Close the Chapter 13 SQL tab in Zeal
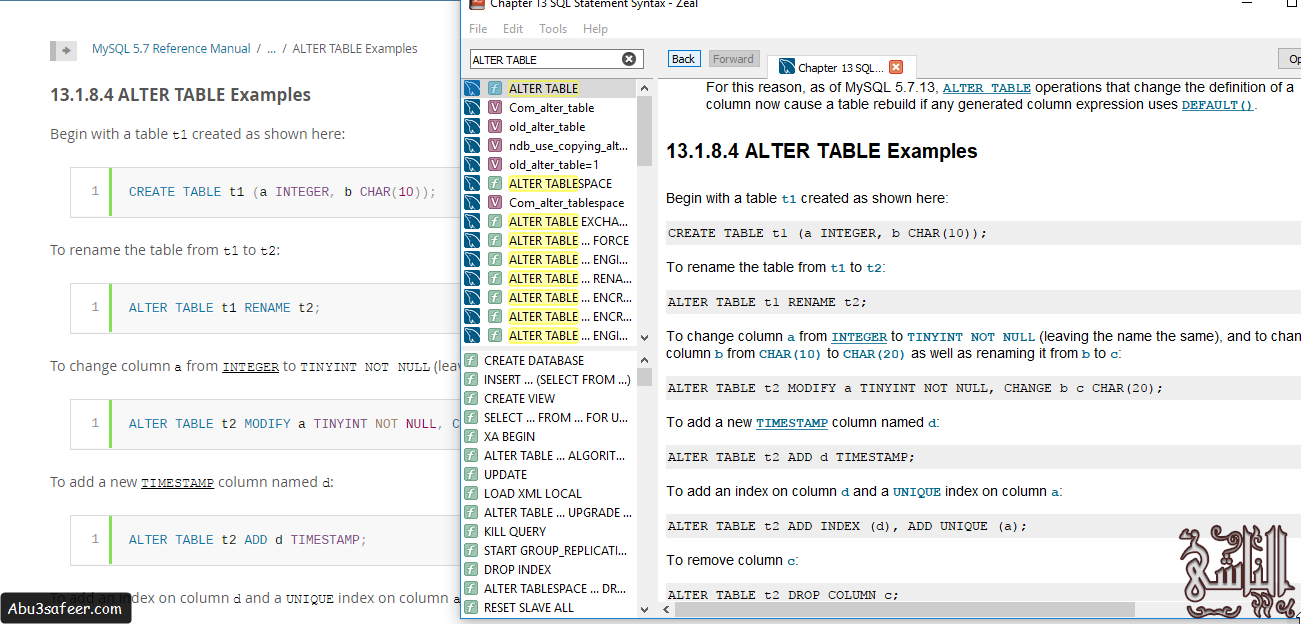This screenshot has width=1301, height=624. 896,67
